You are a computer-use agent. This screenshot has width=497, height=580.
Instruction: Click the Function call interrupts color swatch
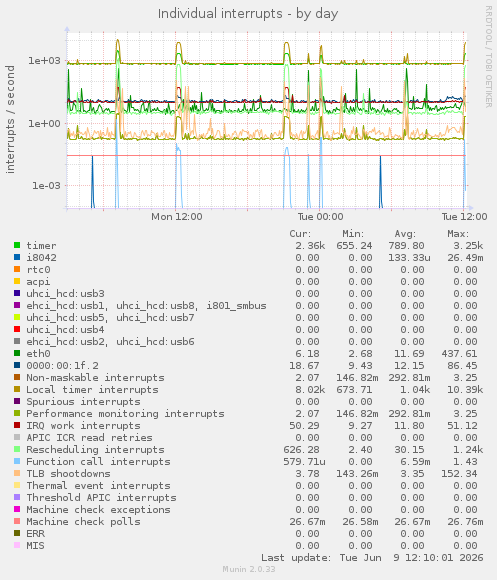click(x=17, y=461)
